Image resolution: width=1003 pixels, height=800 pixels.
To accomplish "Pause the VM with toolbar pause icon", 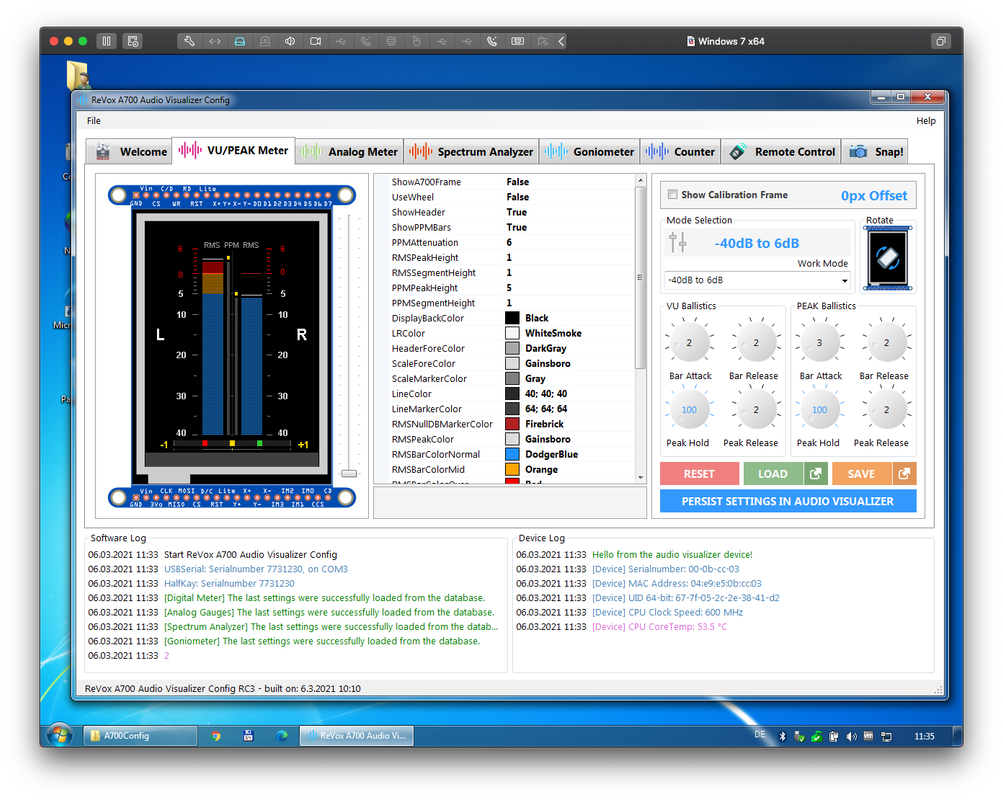I will click(x=106, y=41).
